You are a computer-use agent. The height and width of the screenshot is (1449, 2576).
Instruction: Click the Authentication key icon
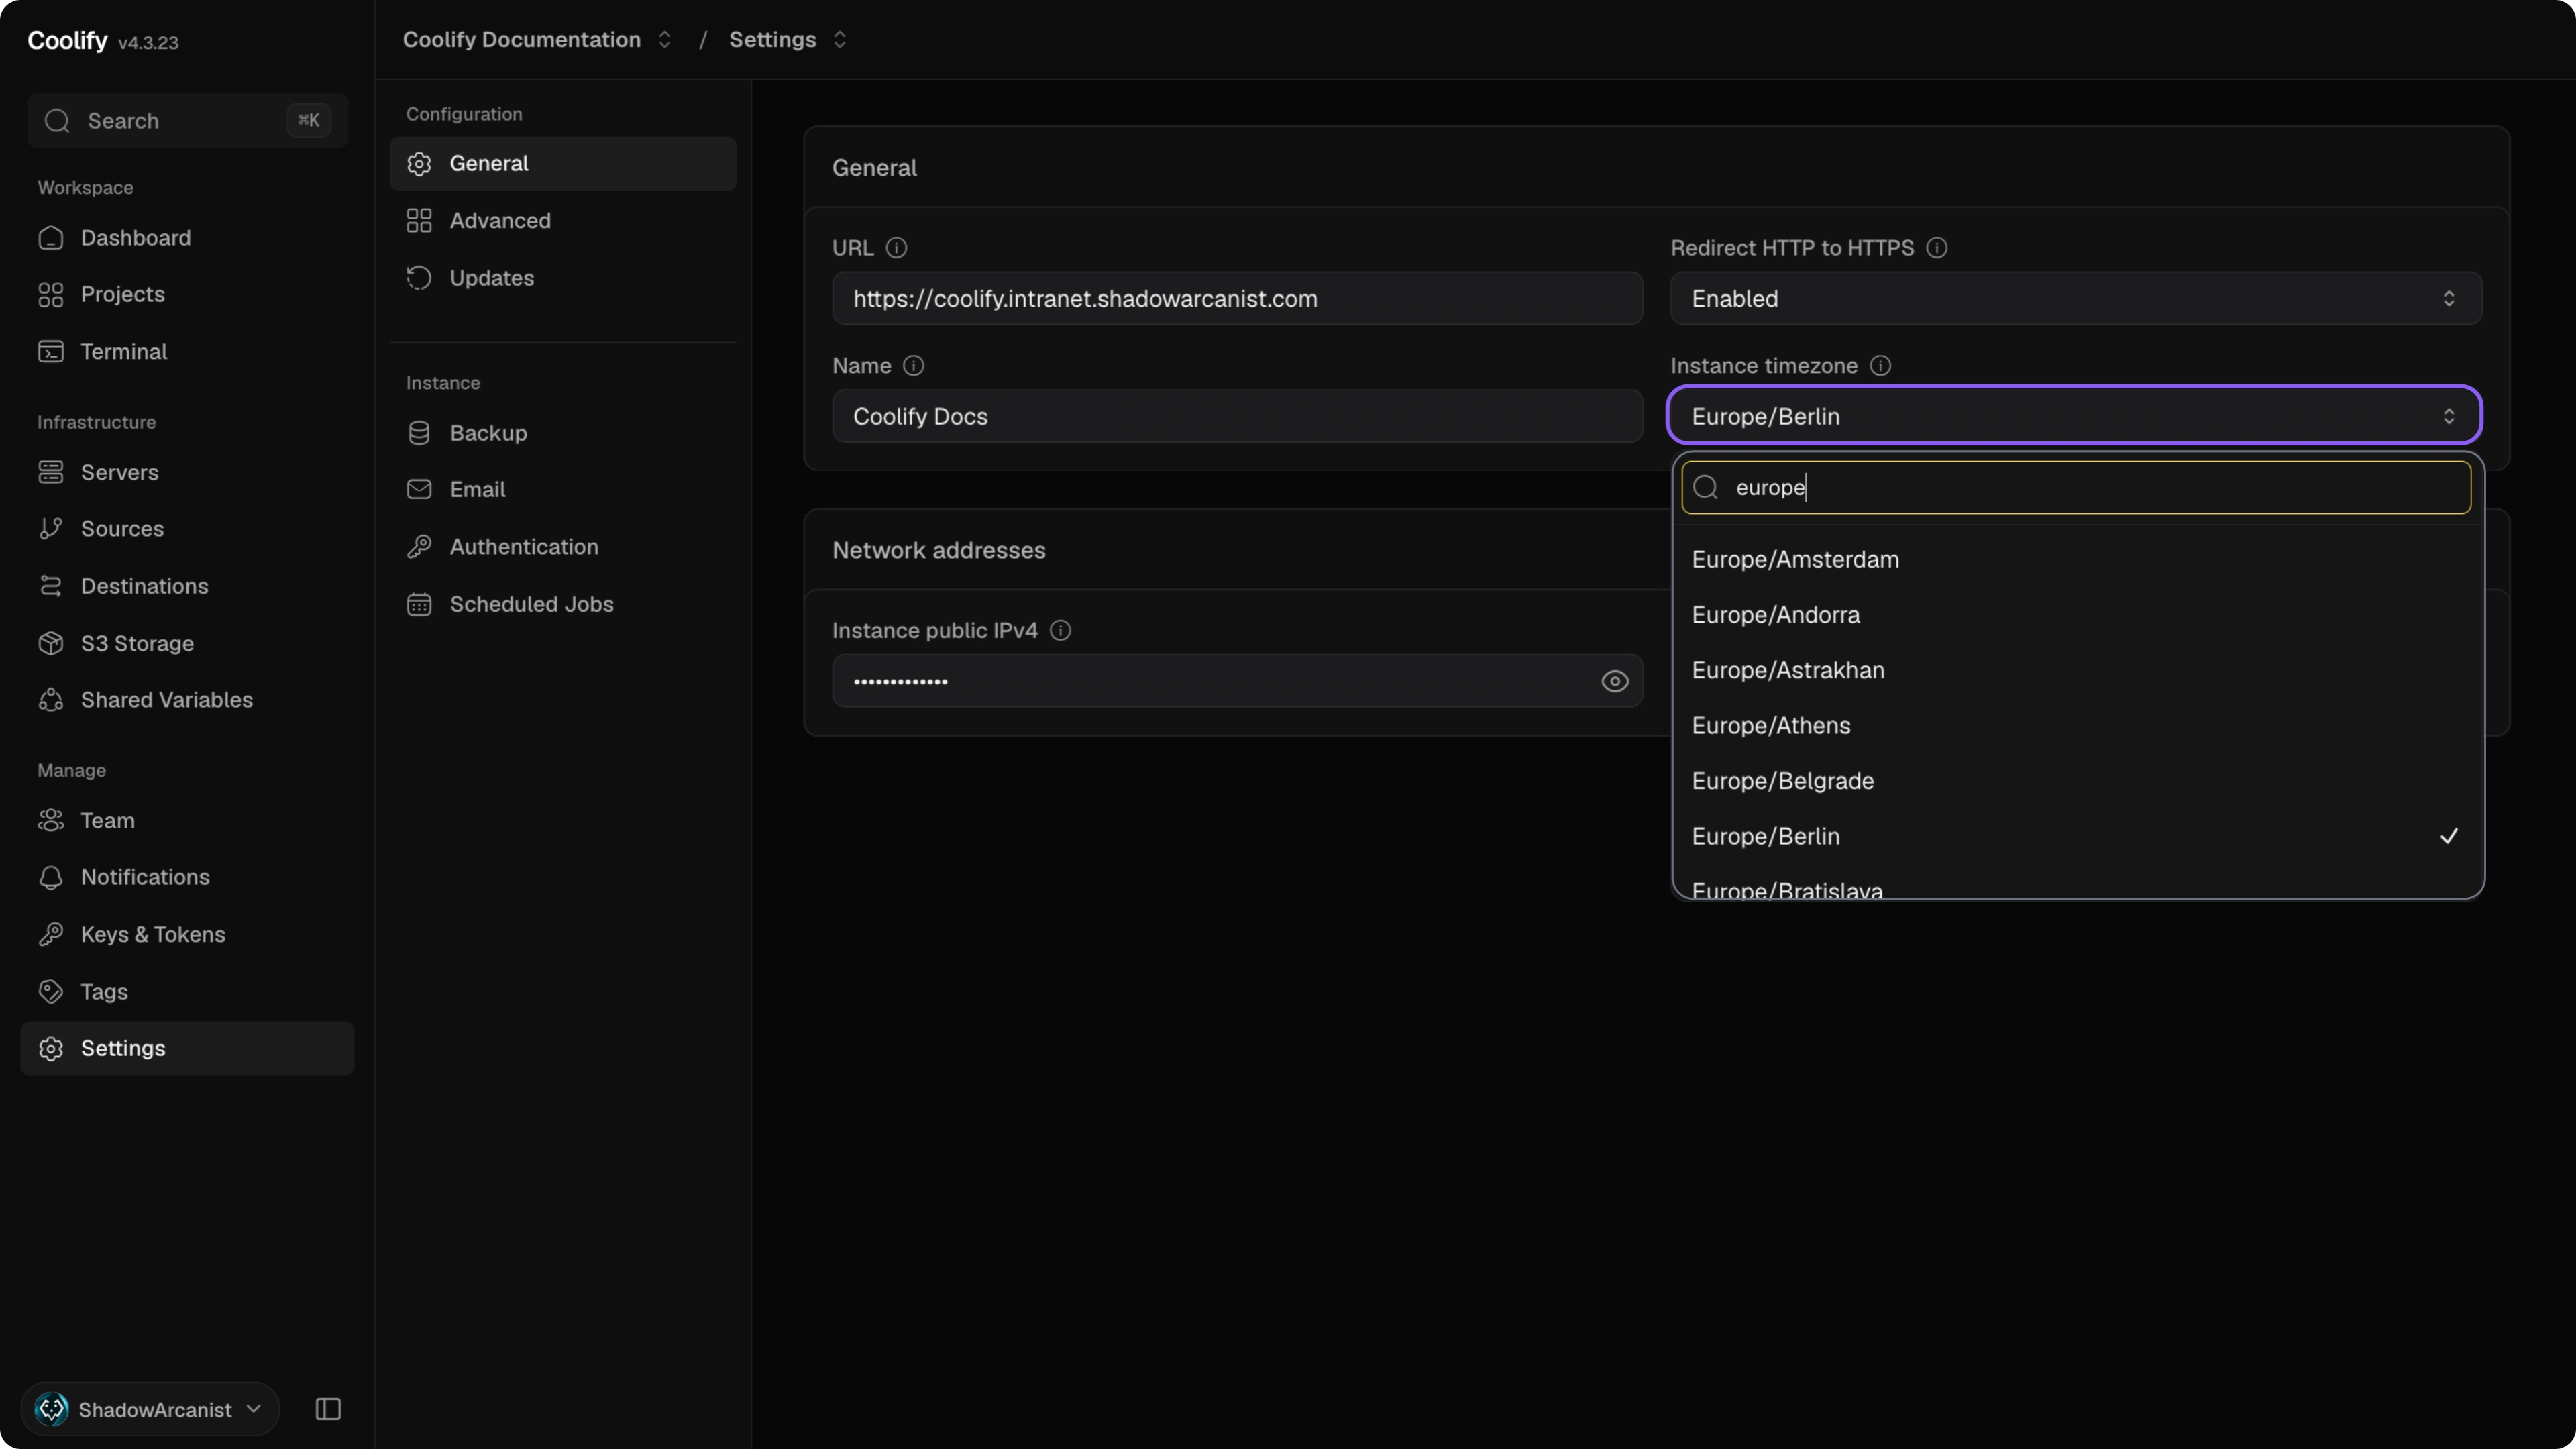(x=419, y=547)
